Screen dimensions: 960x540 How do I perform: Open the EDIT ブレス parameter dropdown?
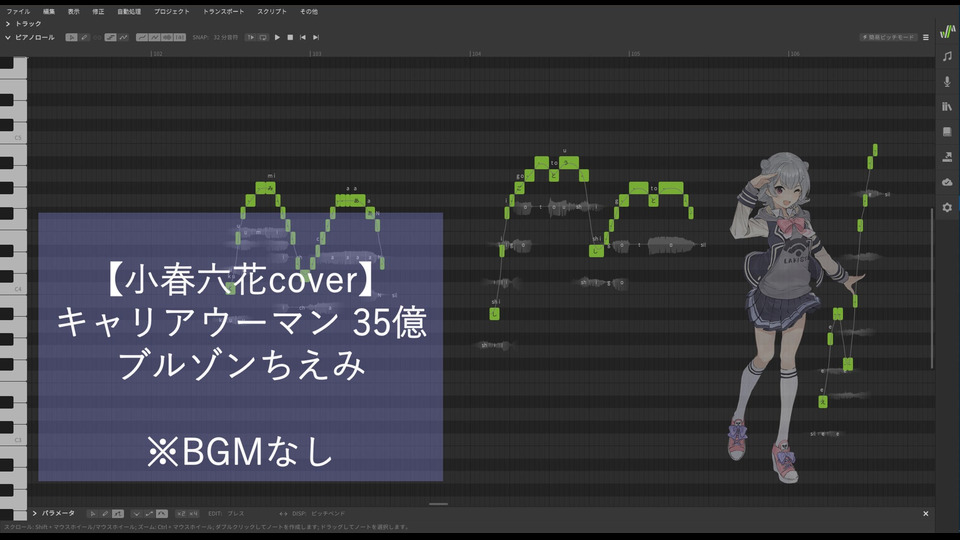226,514
